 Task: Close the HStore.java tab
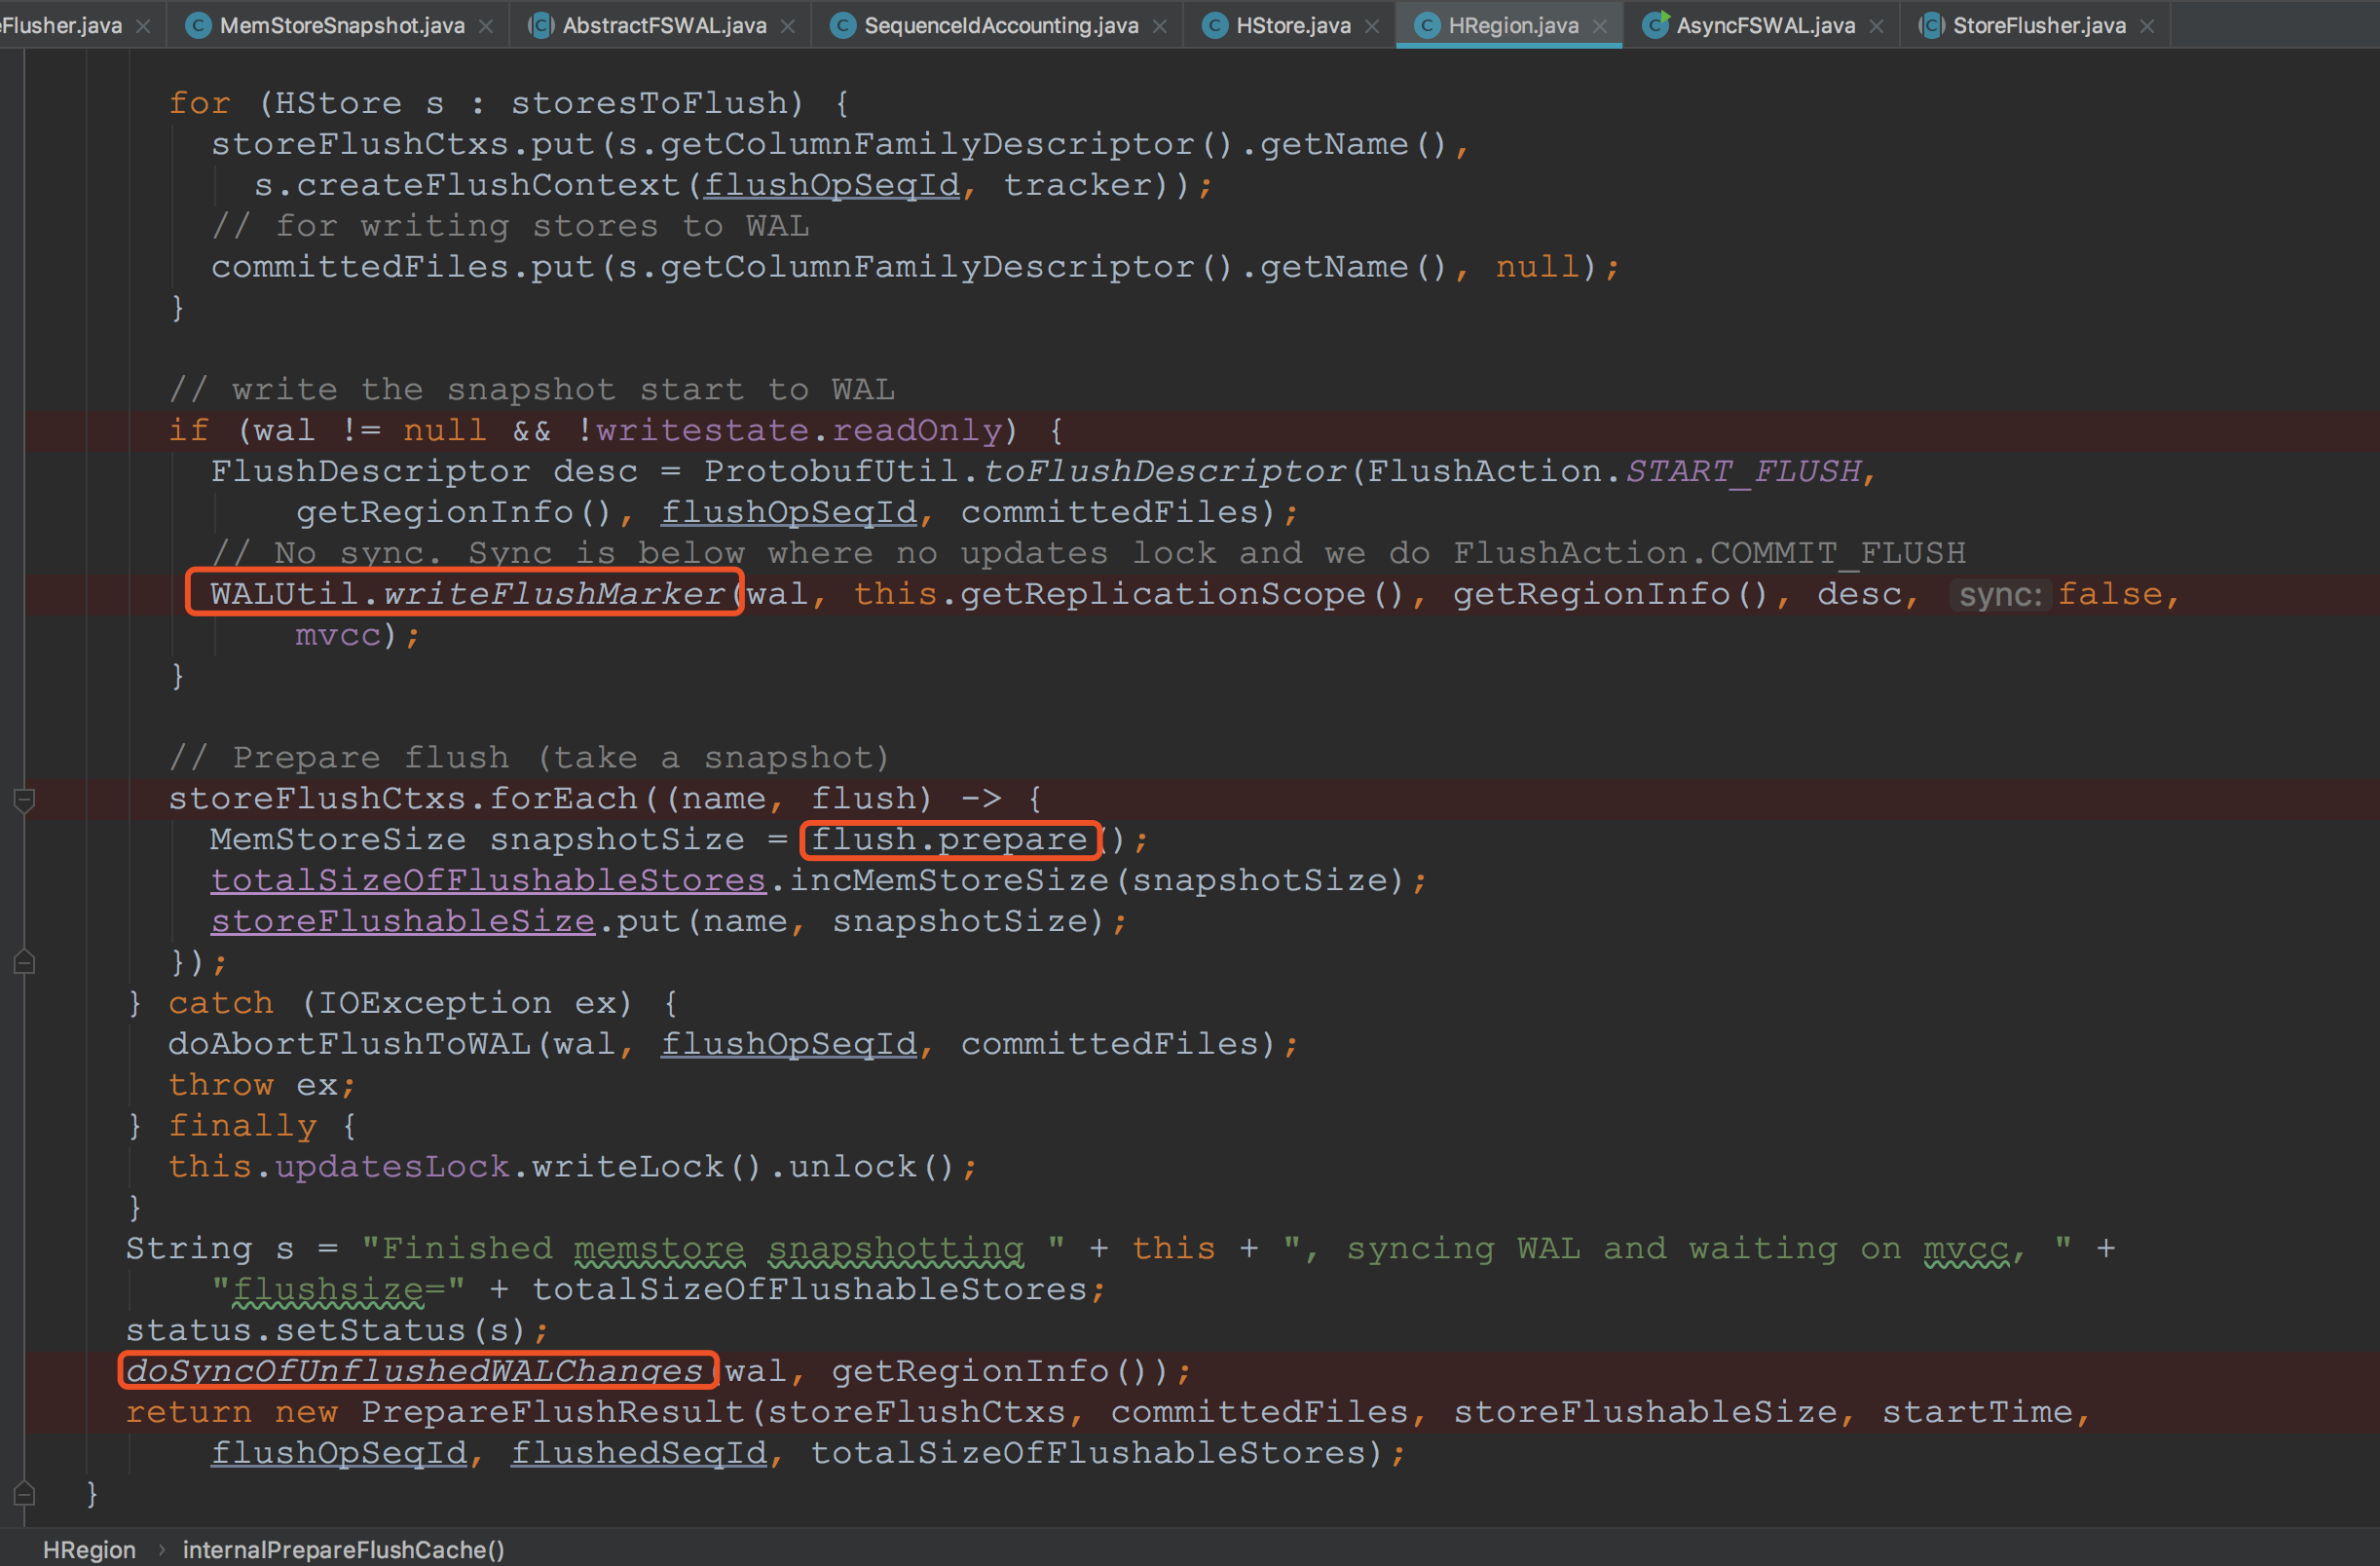[1373, 27]
